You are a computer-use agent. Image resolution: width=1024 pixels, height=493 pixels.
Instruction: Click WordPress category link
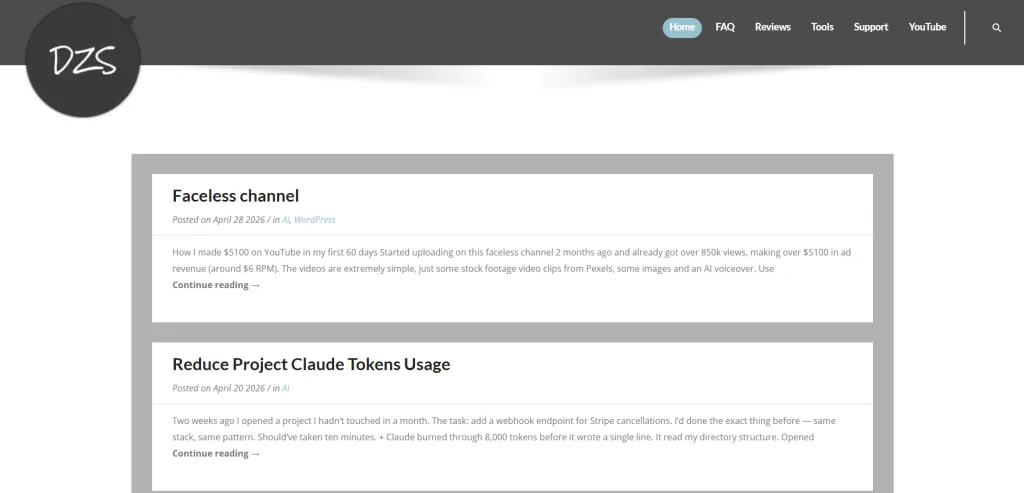(x=315, y=220)
